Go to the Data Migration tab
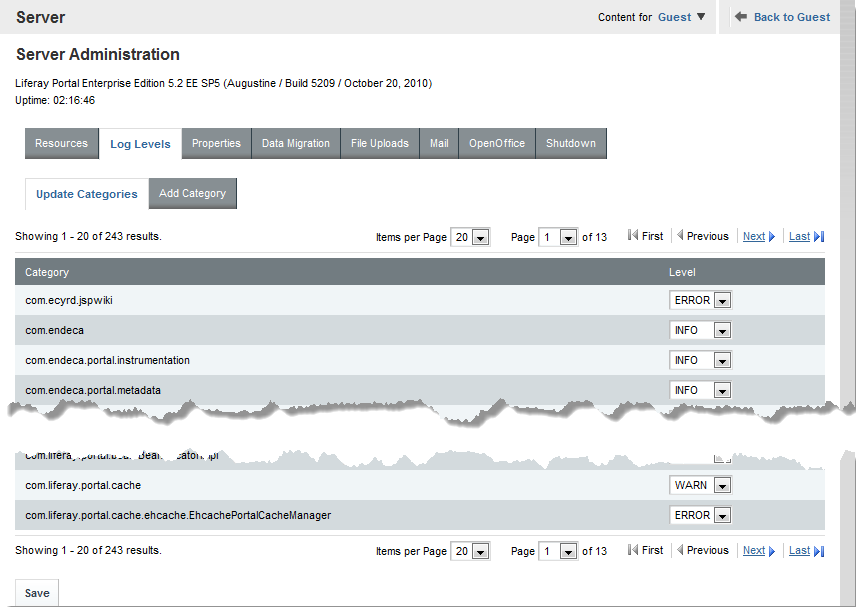The image size is (856, 607). click(x=296, y=144)
